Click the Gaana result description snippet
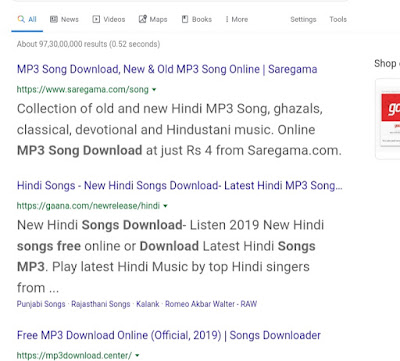Viewport: 400px width, 361px height. coord(170,256)
